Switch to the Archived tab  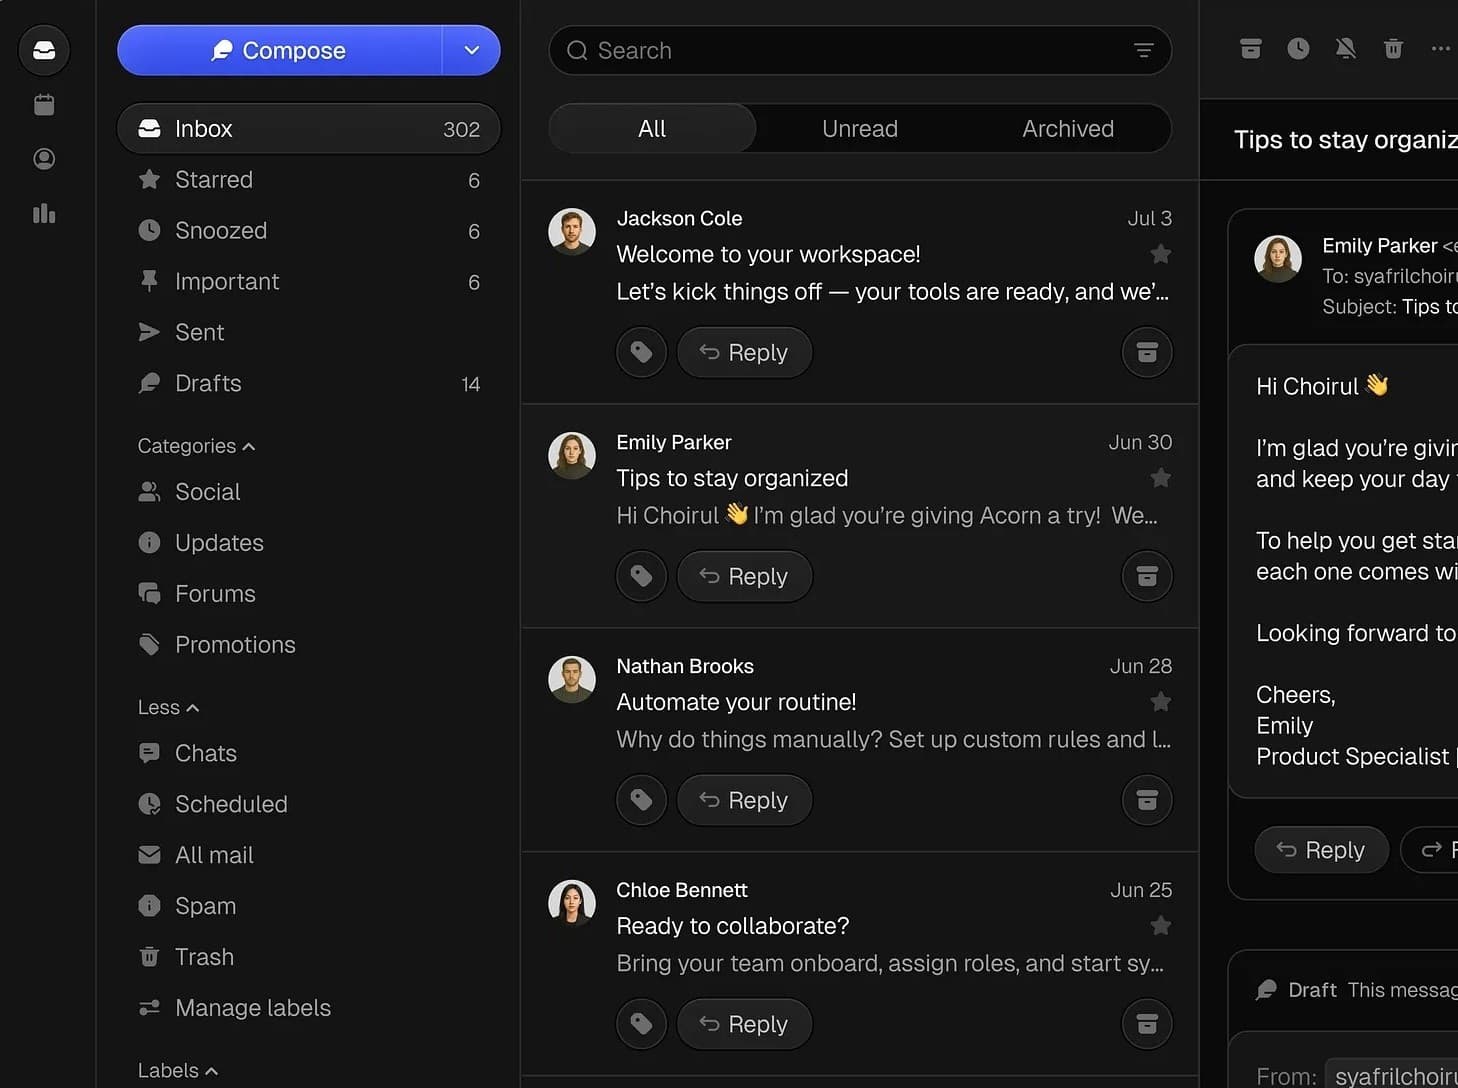tap(1068, 129)
